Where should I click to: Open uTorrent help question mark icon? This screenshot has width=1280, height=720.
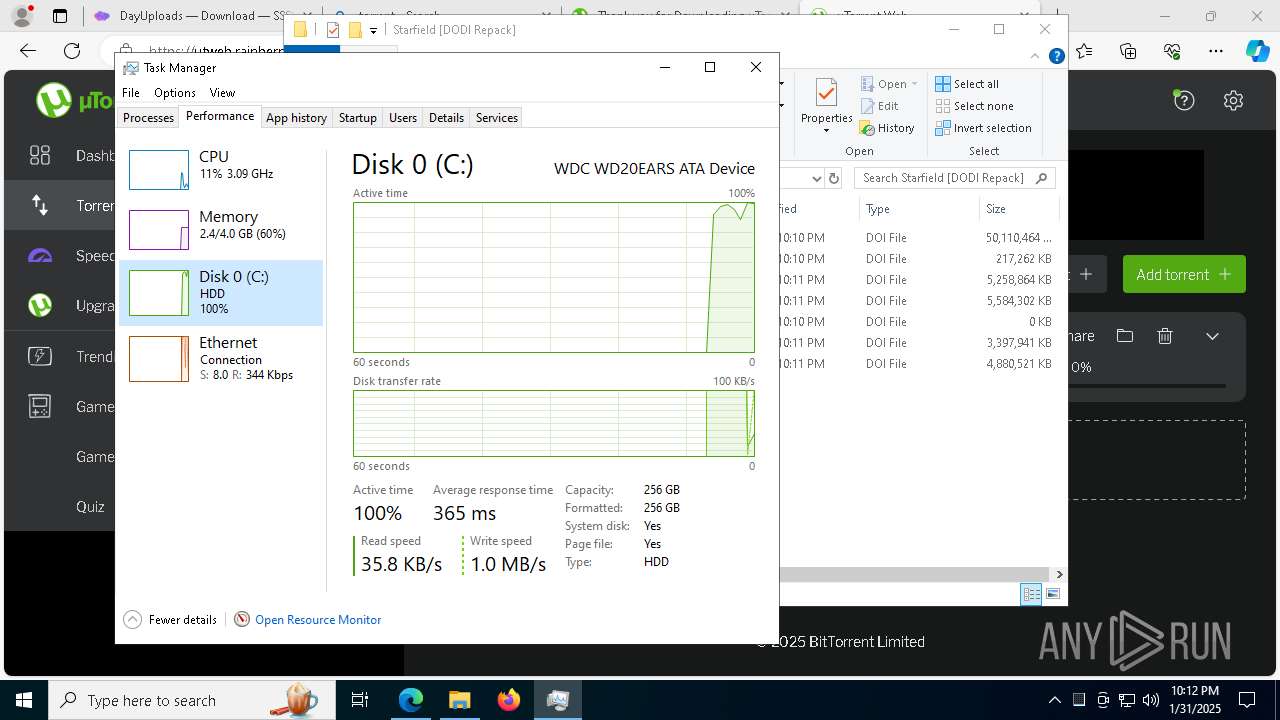click(1184, 100)
